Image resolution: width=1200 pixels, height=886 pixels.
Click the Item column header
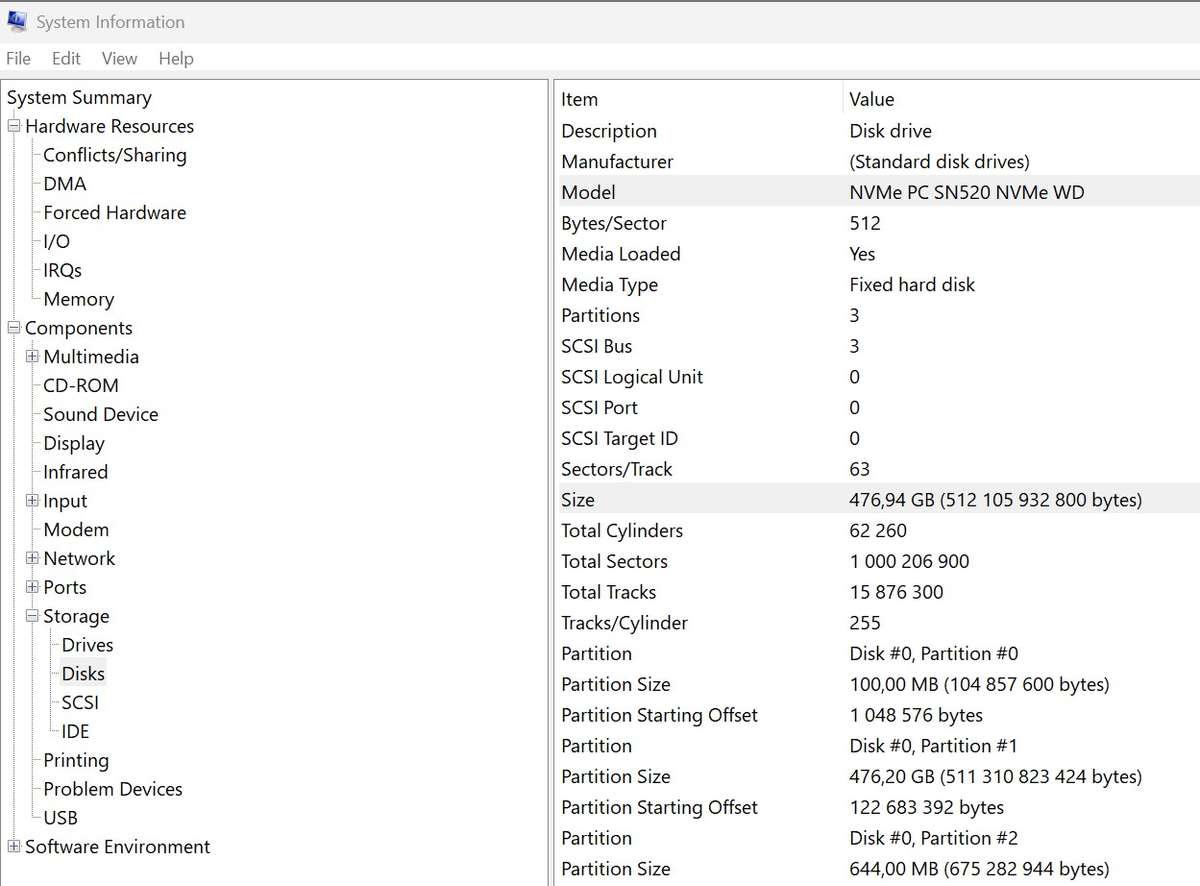580,99
